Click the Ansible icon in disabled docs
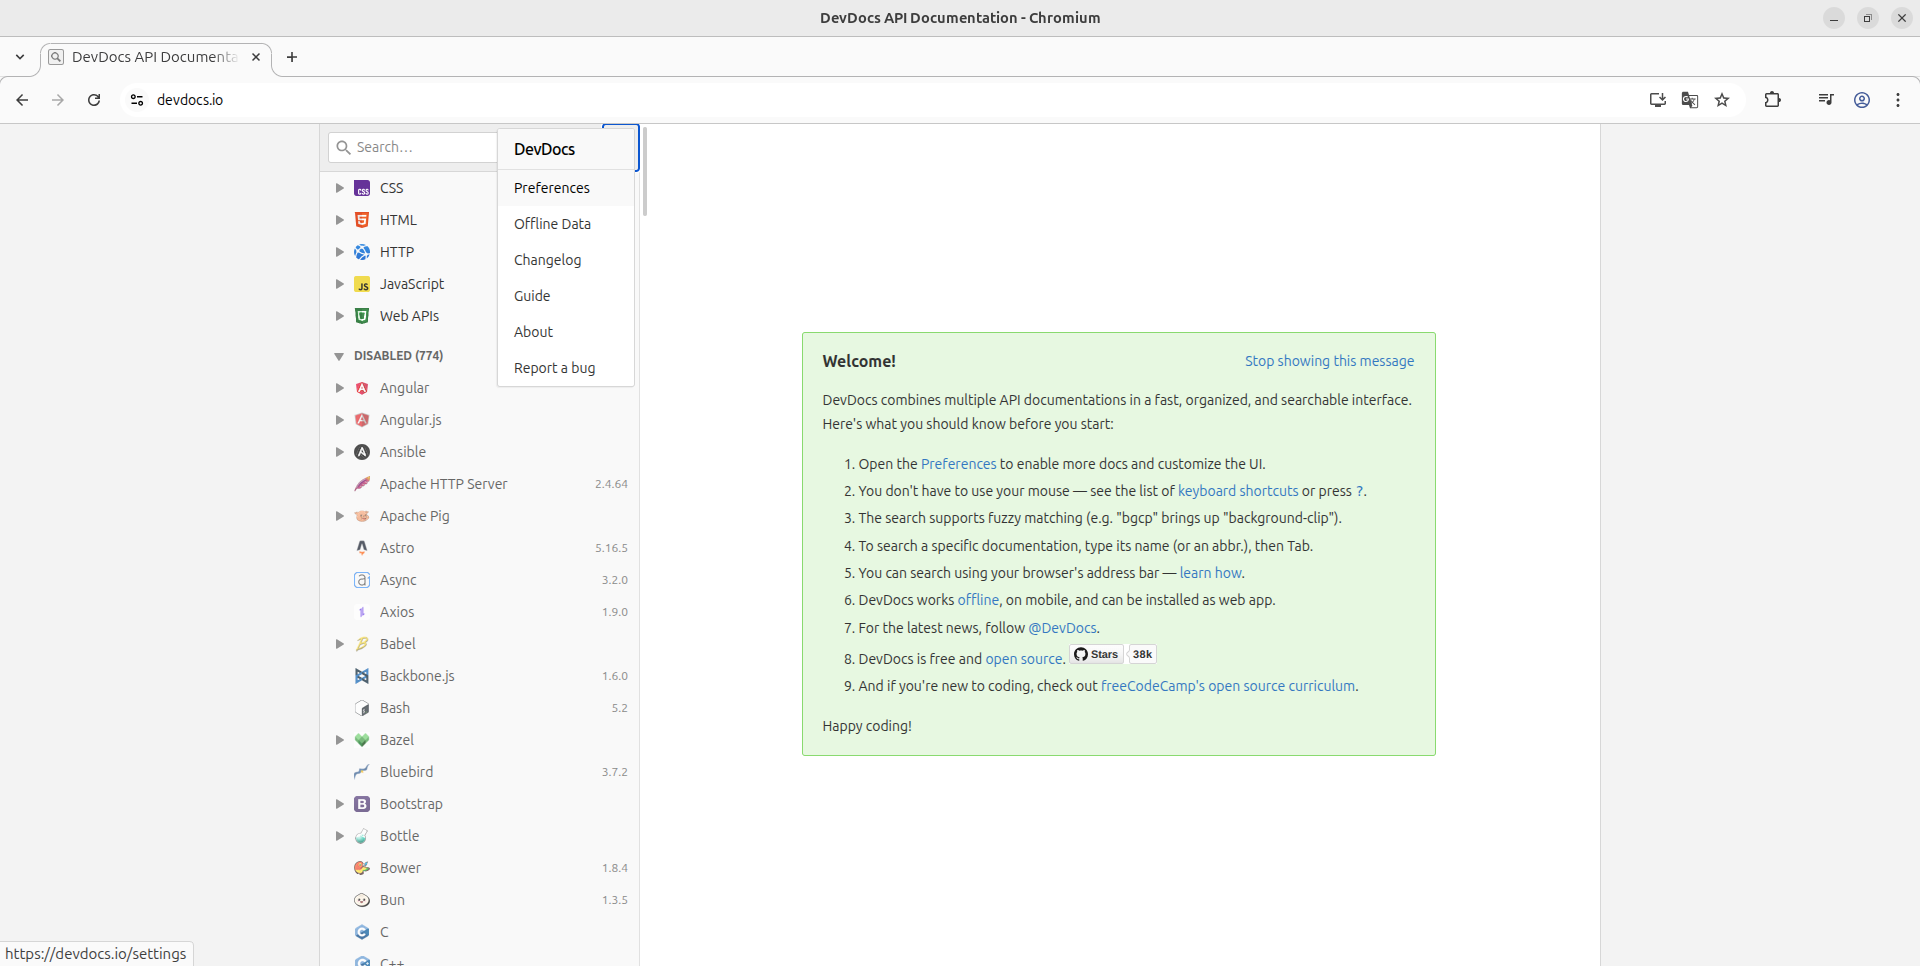Screen dimensions: 1920x966 click(x=362, y=452)
